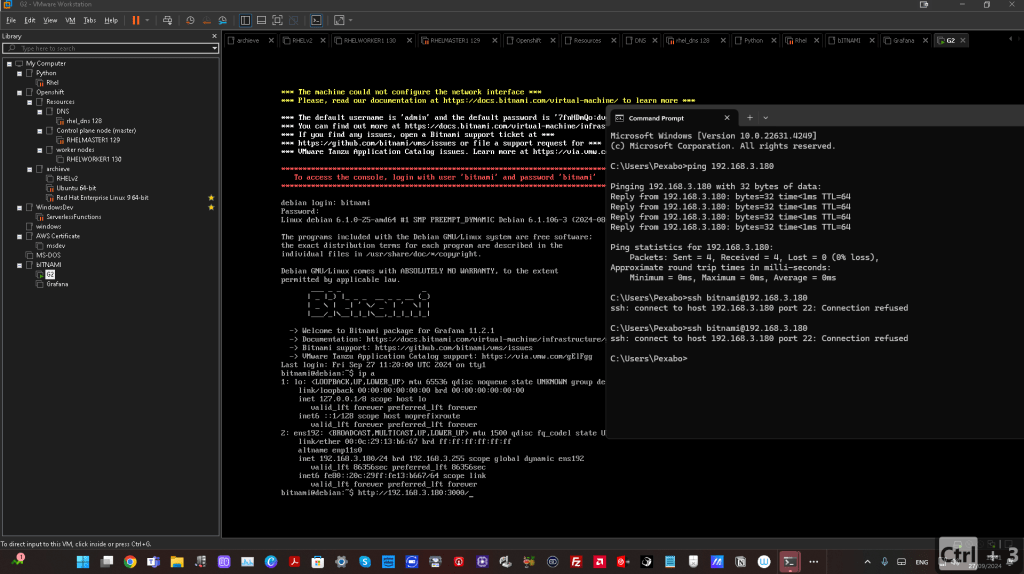The image size is (1024, 574).
Task: Switch to the RHELMASTER1 129 tab
Action: pyautogui.click(x=455, y=40)
